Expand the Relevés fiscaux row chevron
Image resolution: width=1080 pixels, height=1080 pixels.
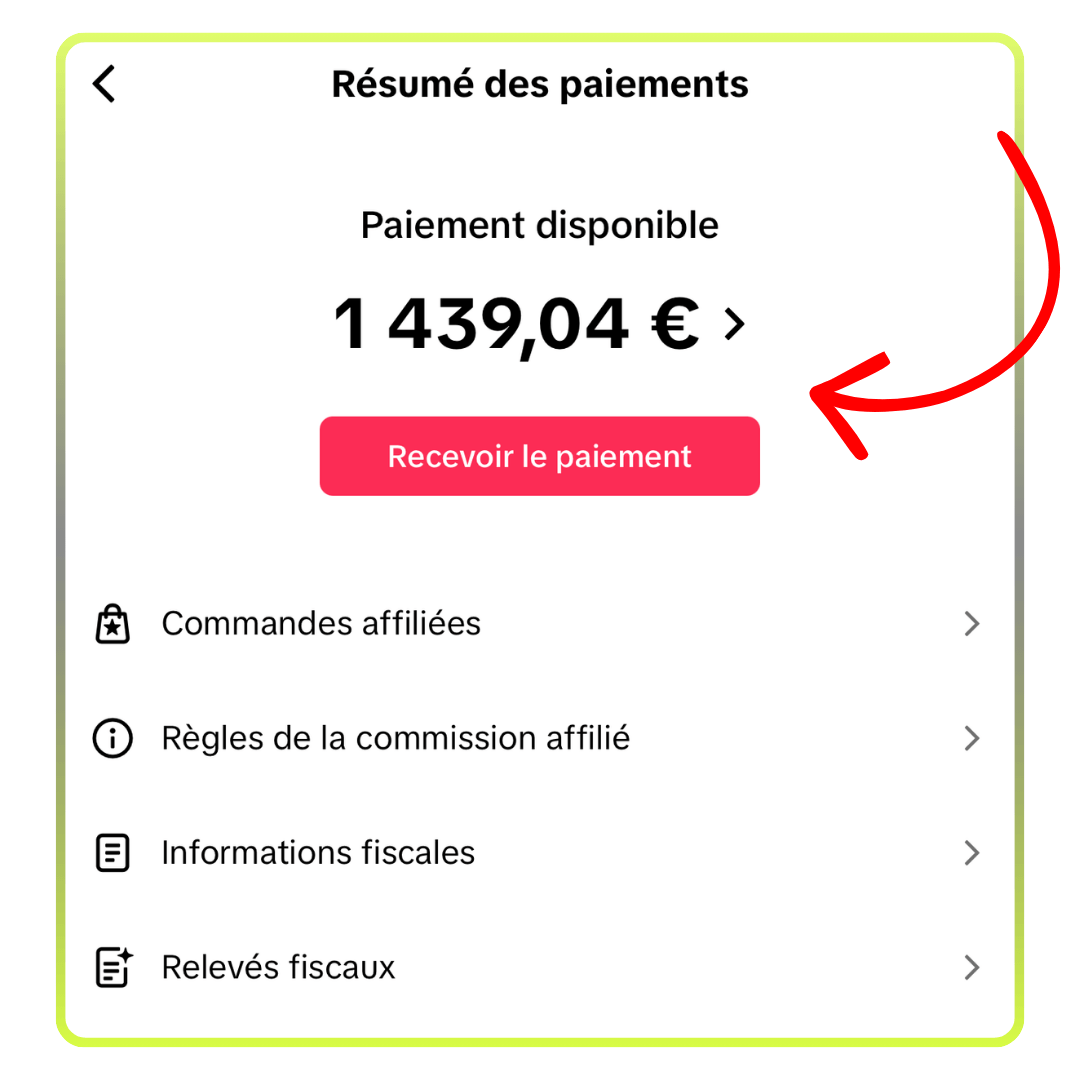[970, 967]
